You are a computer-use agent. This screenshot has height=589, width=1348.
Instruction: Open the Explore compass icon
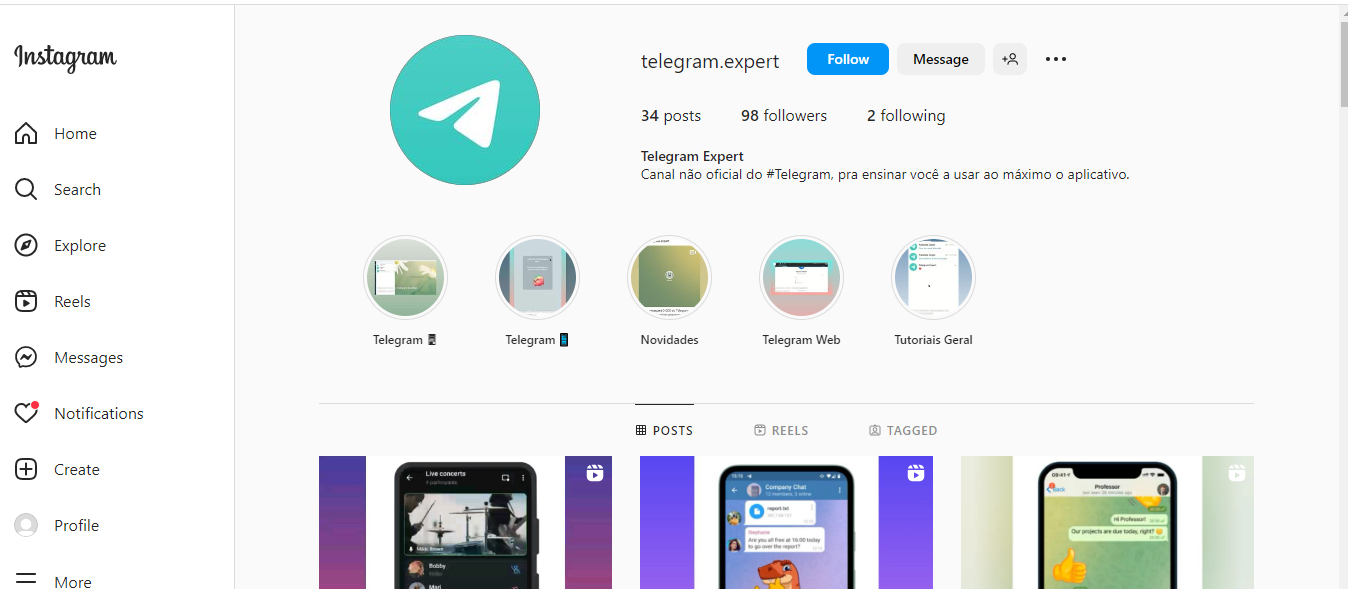point(26,245)
